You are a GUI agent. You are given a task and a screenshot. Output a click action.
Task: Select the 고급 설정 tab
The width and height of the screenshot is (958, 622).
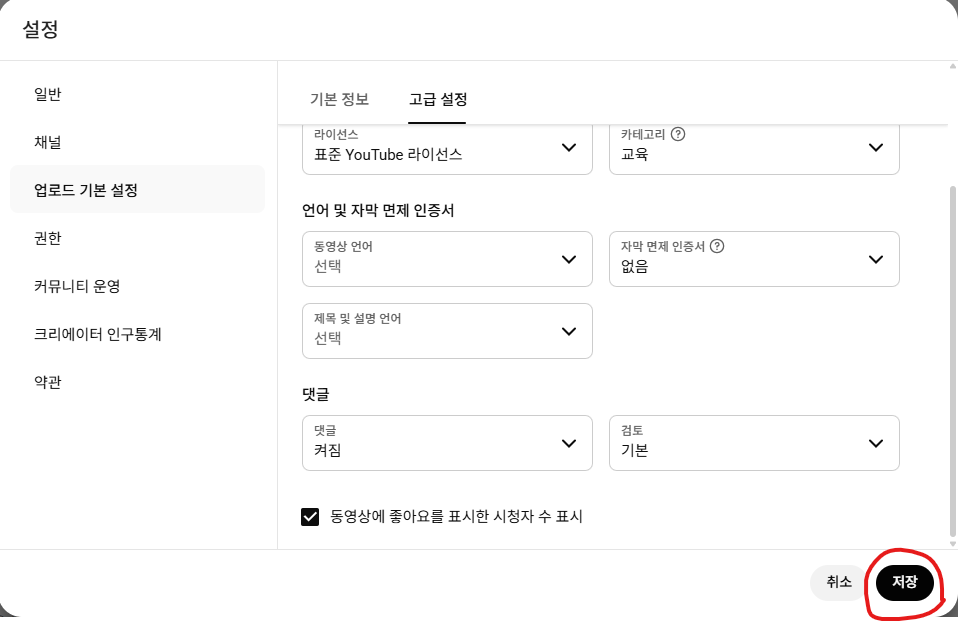click(437, 100)
